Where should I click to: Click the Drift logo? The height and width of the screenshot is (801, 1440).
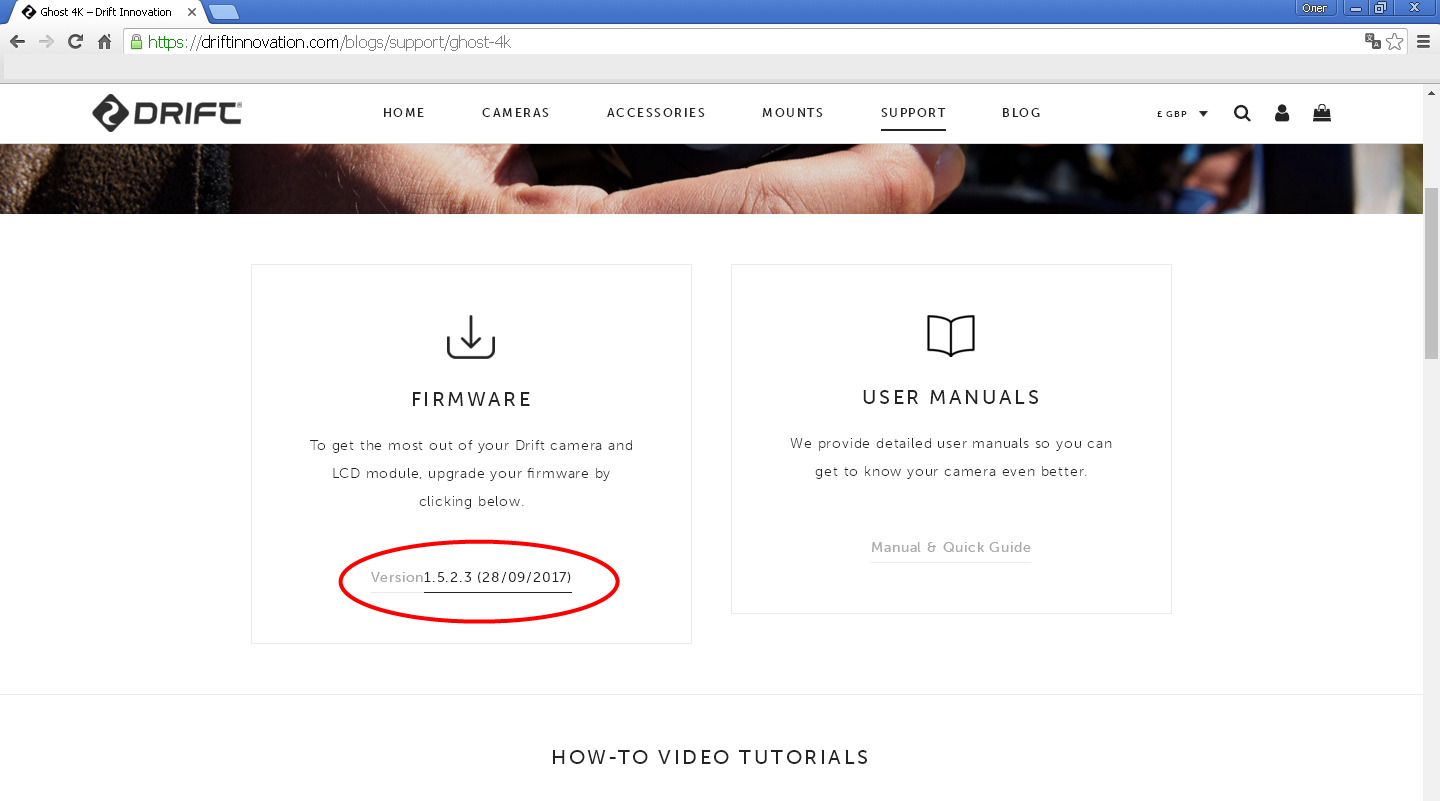tap(167, 113)
